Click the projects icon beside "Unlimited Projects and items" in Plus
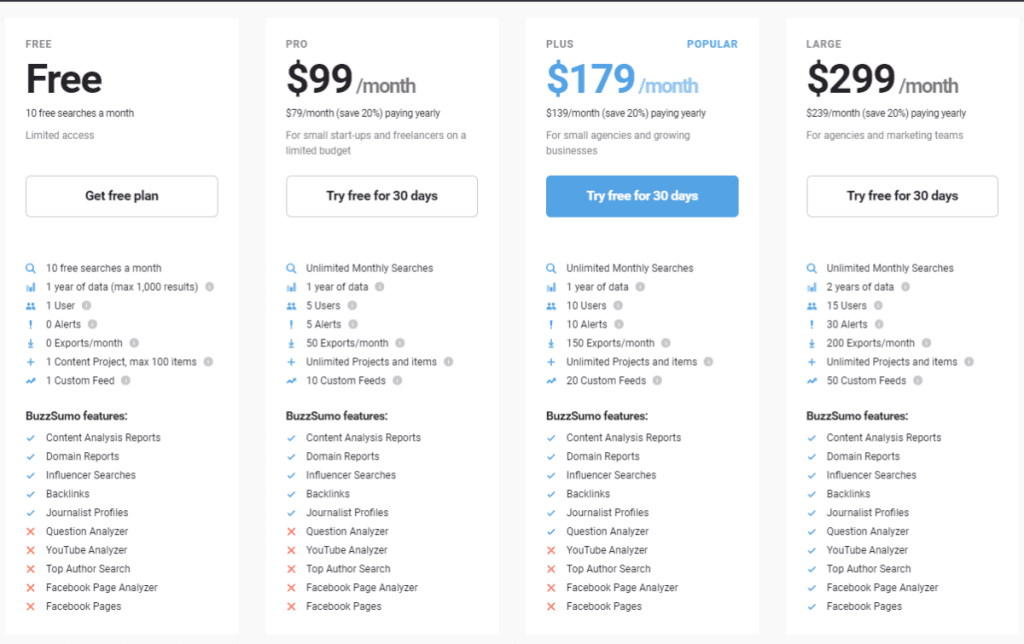Screen dimensions: 1024x644 [551, 362]
